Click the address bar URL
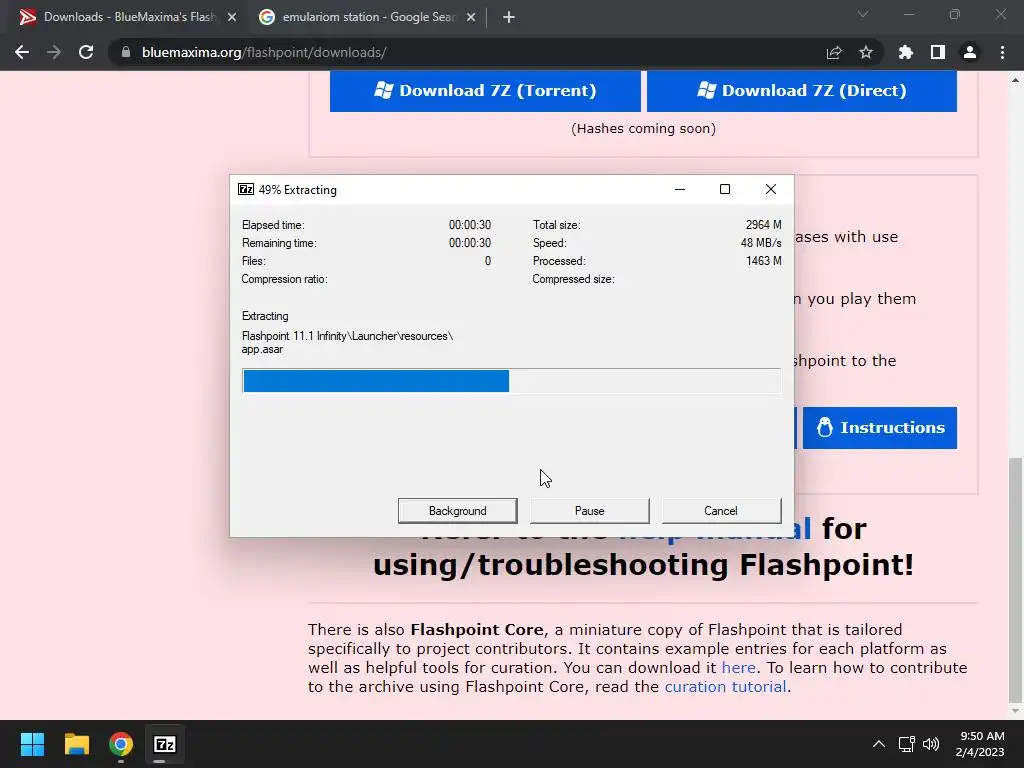 click(264, 52)
